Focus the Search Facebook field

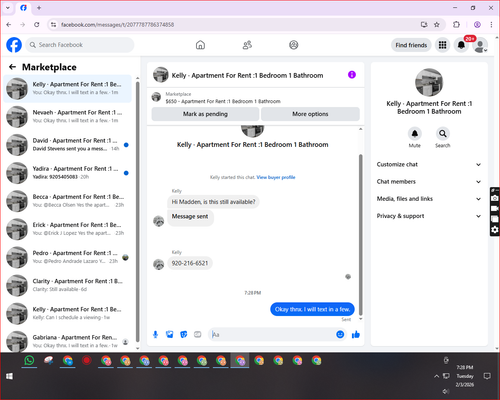pyautogui.click(x=80, y=45)
